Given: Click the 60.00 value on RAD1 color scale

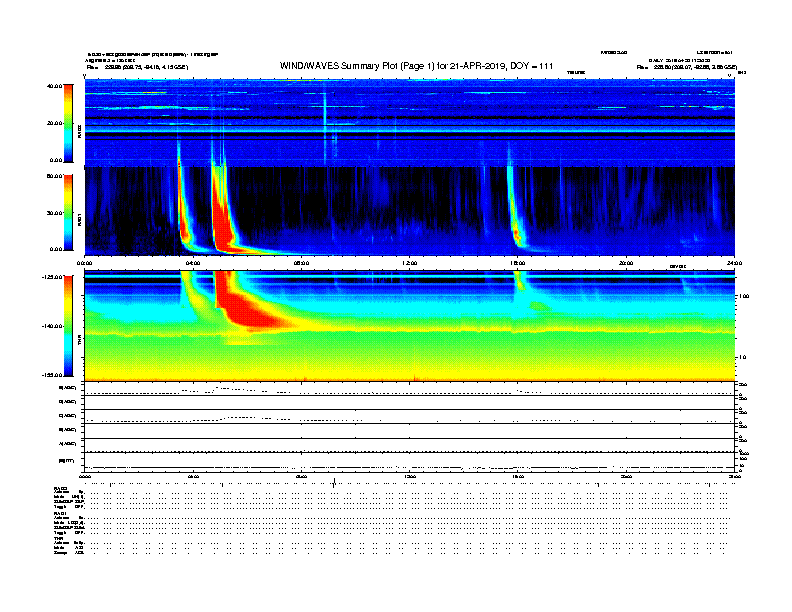Looking at the screenshot, I should click(55, 176).
